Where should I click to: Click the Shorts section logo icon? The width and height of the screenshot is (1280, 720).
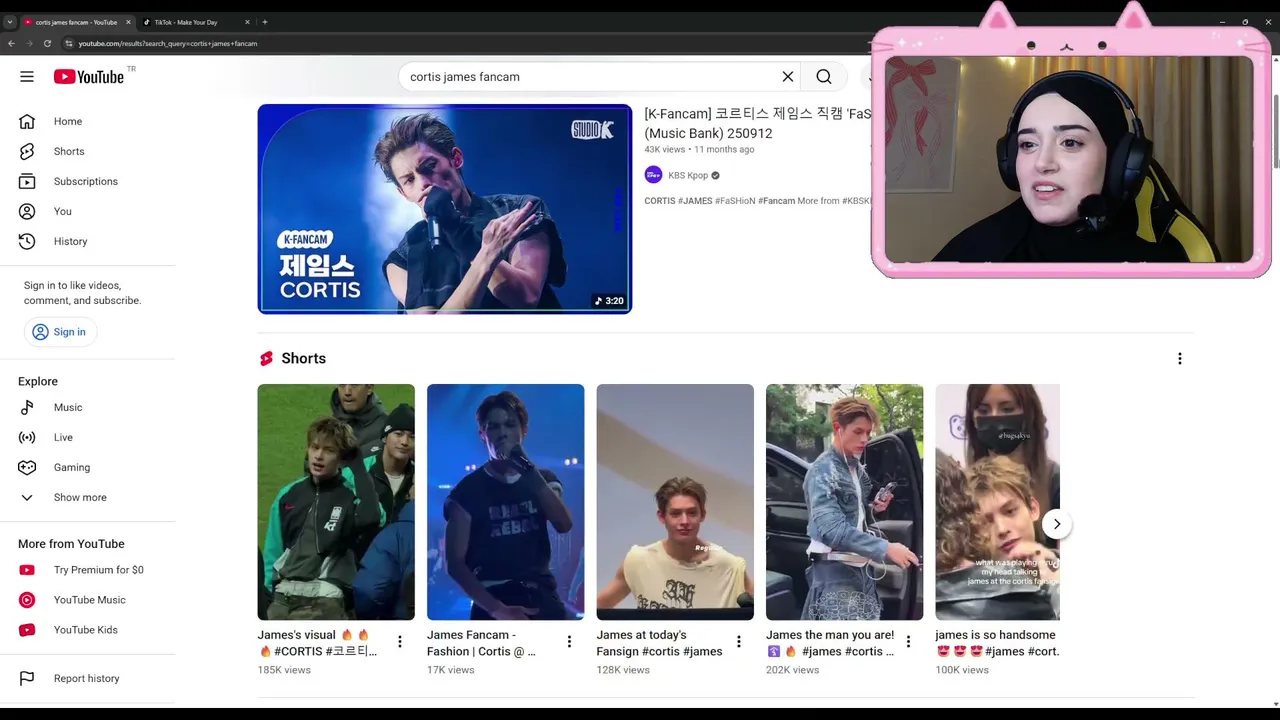pyautogui.click(x=266, y=359)
